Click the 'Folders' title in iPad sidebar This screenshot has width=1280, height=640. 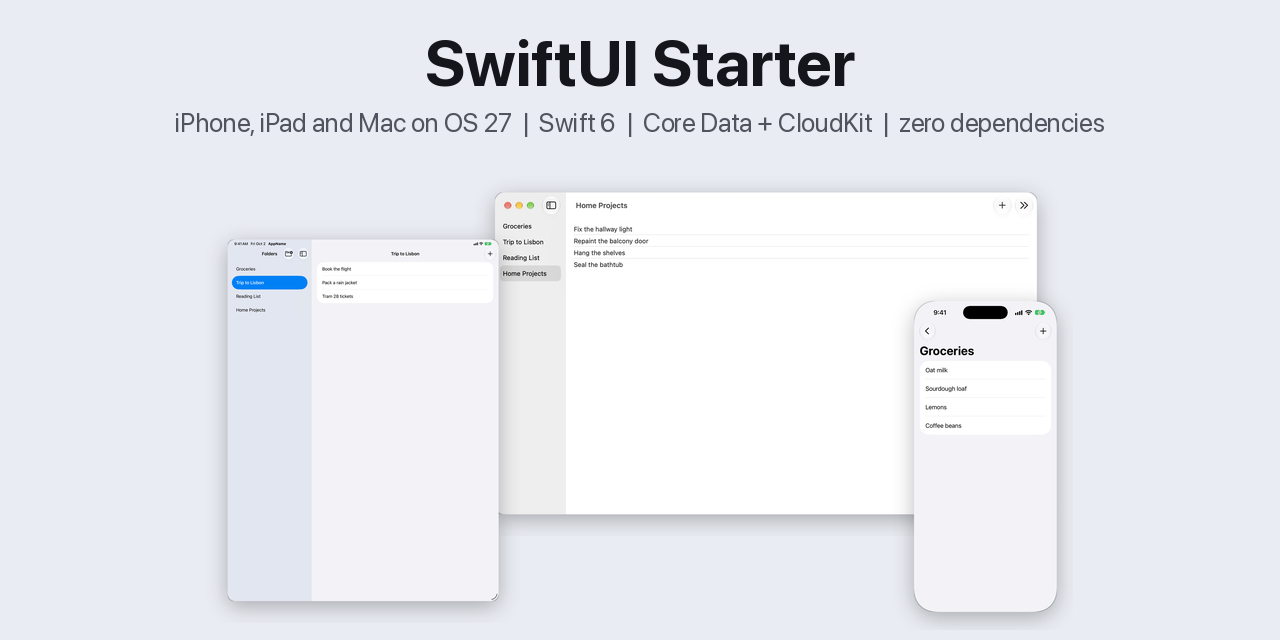point(270,254)
